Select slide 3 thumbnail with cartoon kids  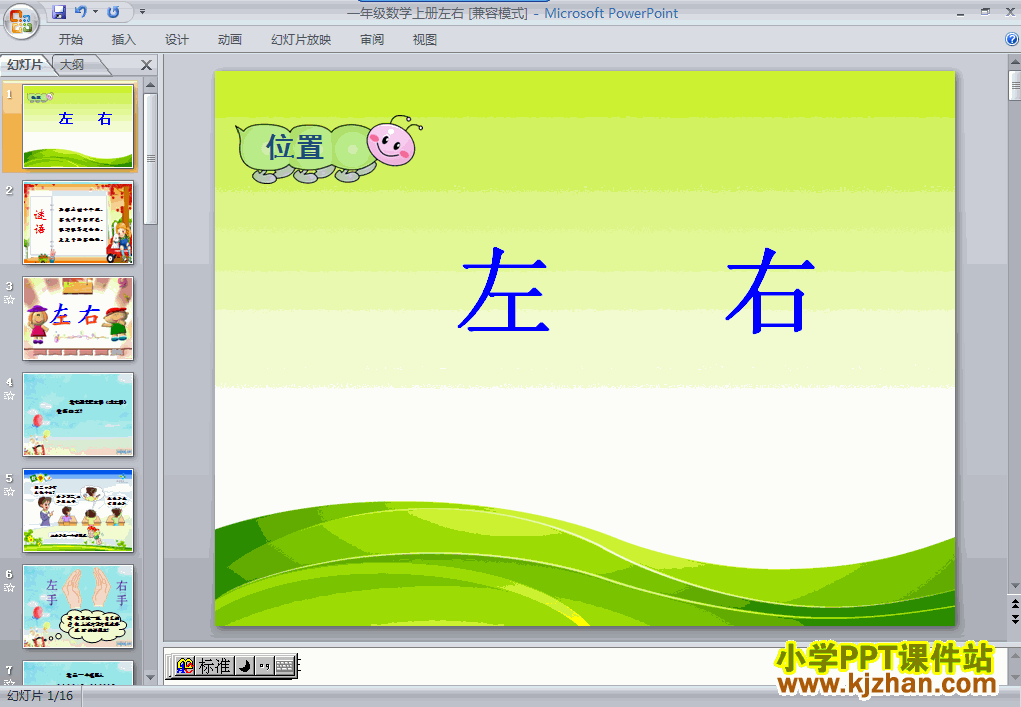click(x=78, y=318)
